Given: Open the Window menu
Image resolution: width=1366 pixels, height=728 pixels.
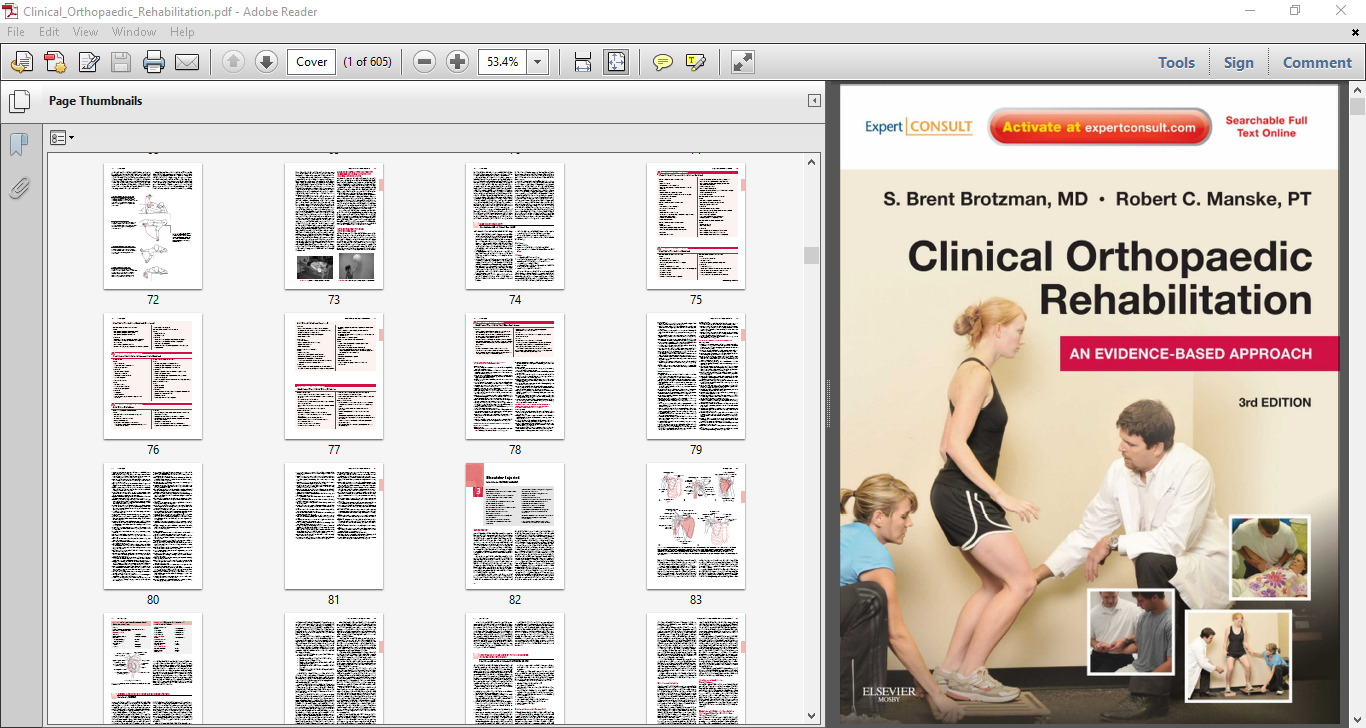Looking at the screenshot, I should click(134, 32).
